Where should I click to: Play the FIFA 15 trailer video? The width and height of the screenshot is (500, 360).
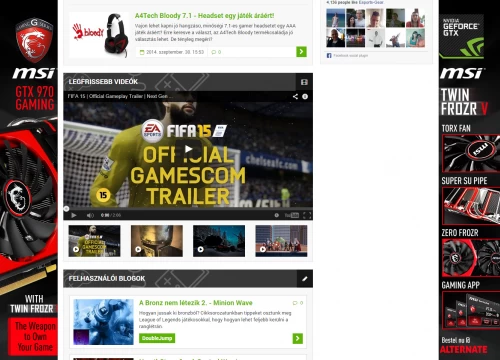(x=188, y=149)
